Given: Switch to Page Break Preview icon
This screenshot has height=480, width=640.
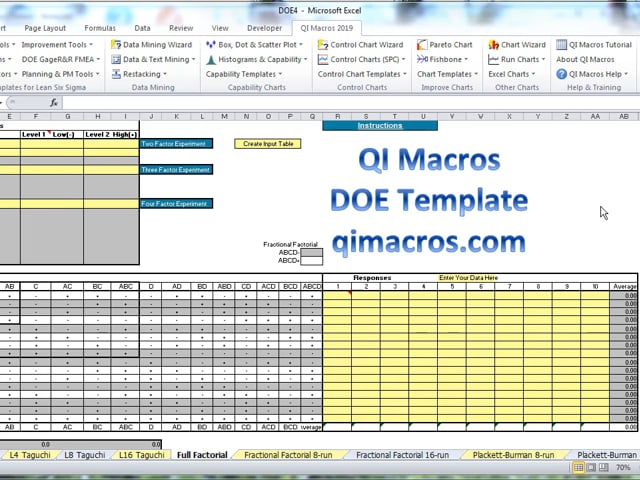Looking at the screenshot, I should pos(603,467).
